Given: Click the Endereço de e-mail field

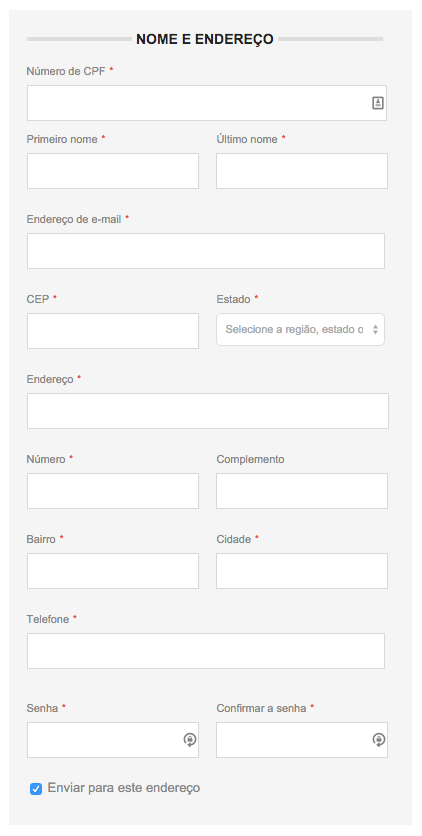Looking at the screenshot, I should tap(206, 251).
